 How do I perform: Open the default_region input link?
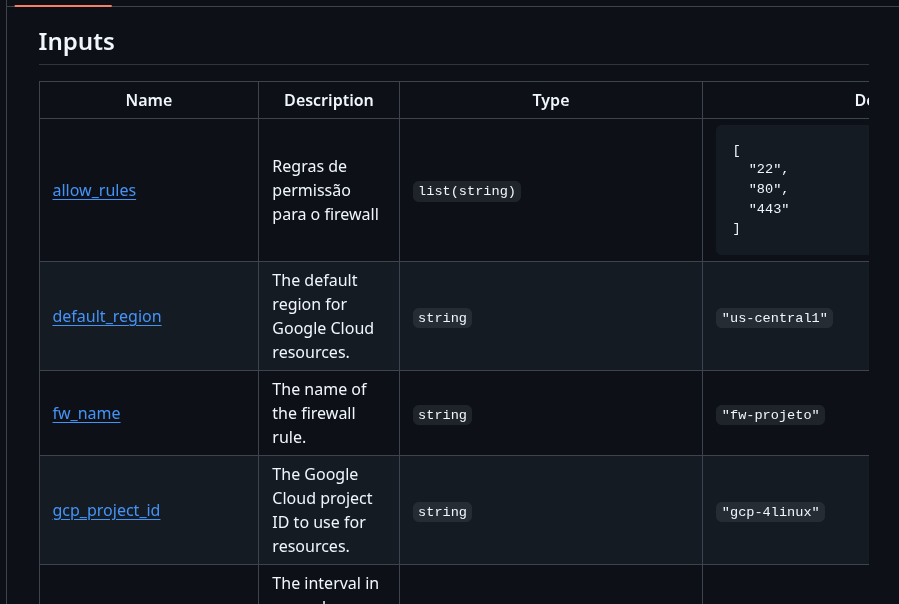(106, 316)
